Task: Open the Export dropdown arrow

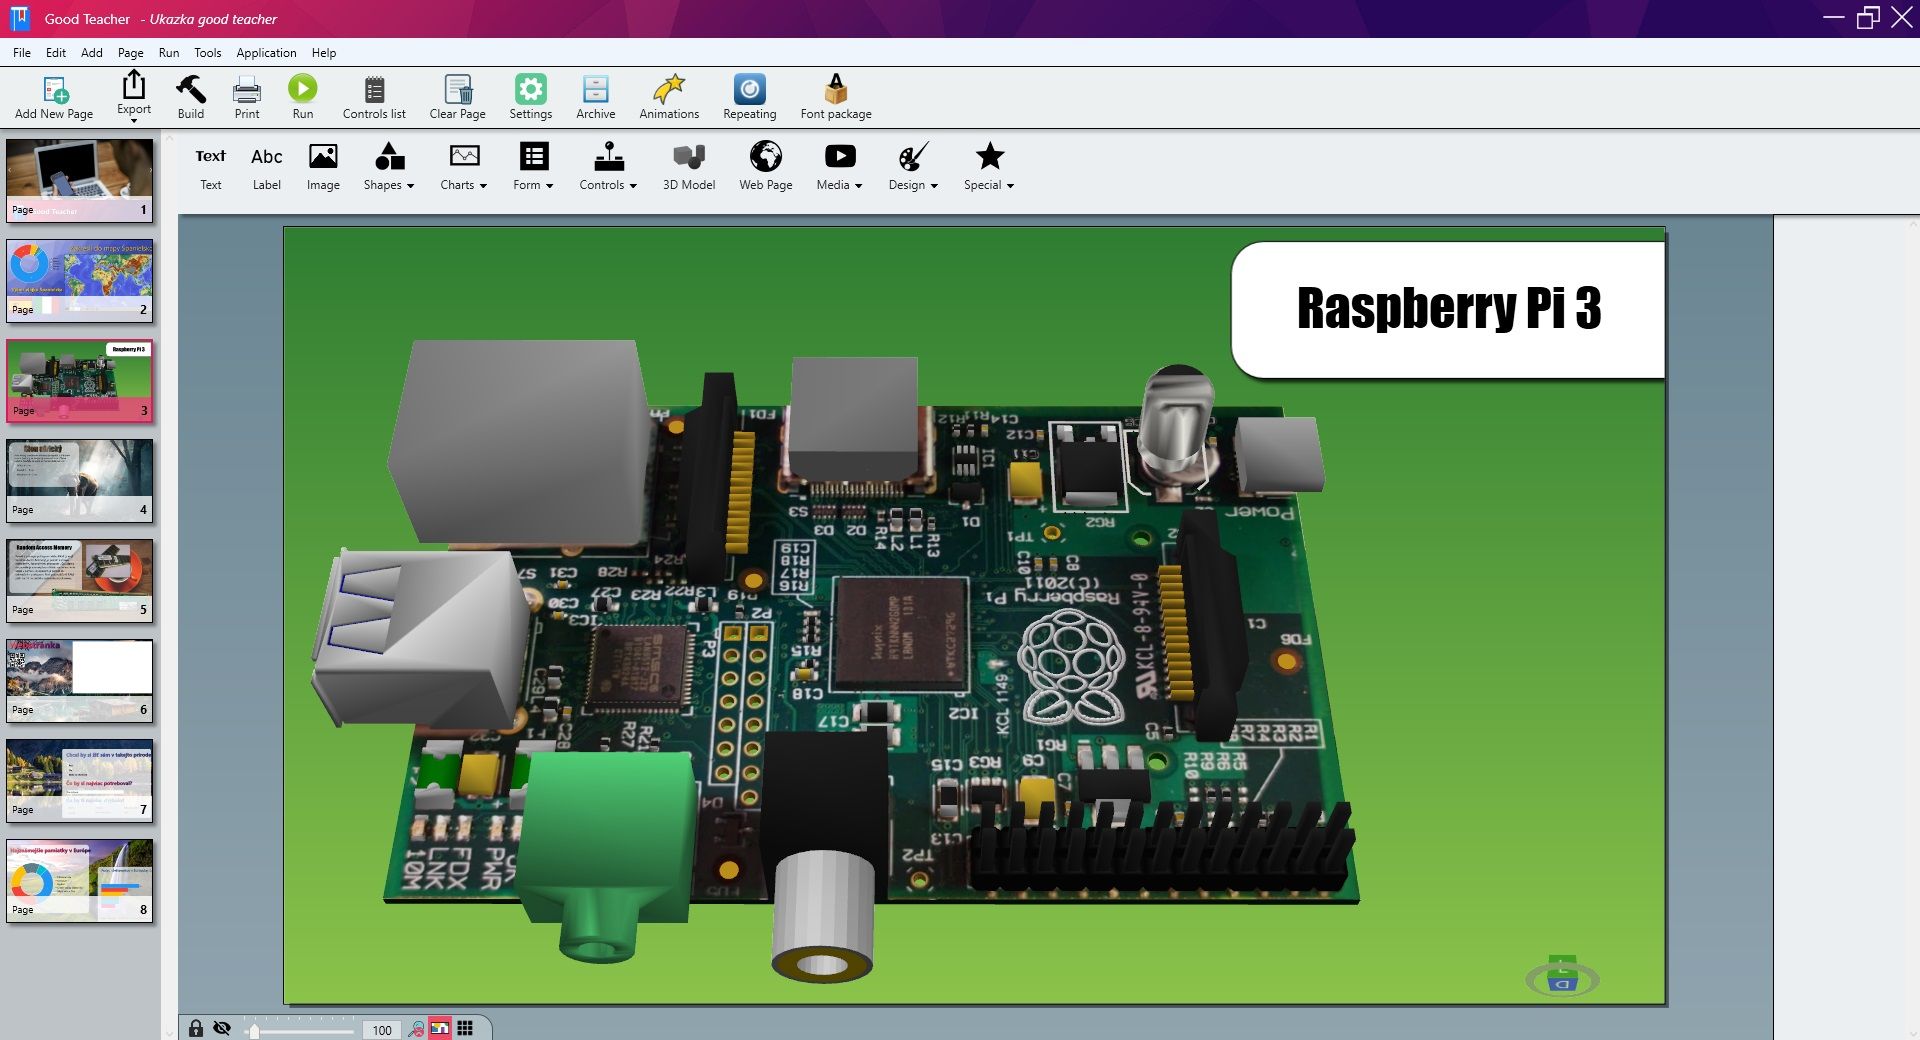Action: tap(134, 121)
